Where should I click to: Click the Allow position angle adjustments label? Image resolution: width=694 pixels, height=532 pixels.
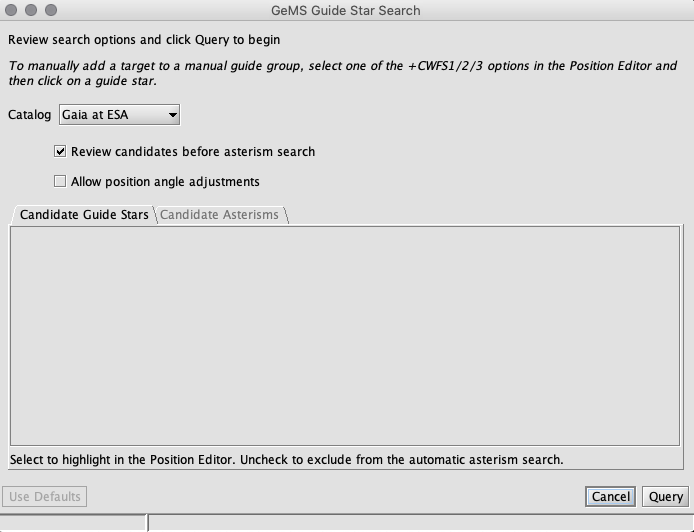tap(165, 182)
